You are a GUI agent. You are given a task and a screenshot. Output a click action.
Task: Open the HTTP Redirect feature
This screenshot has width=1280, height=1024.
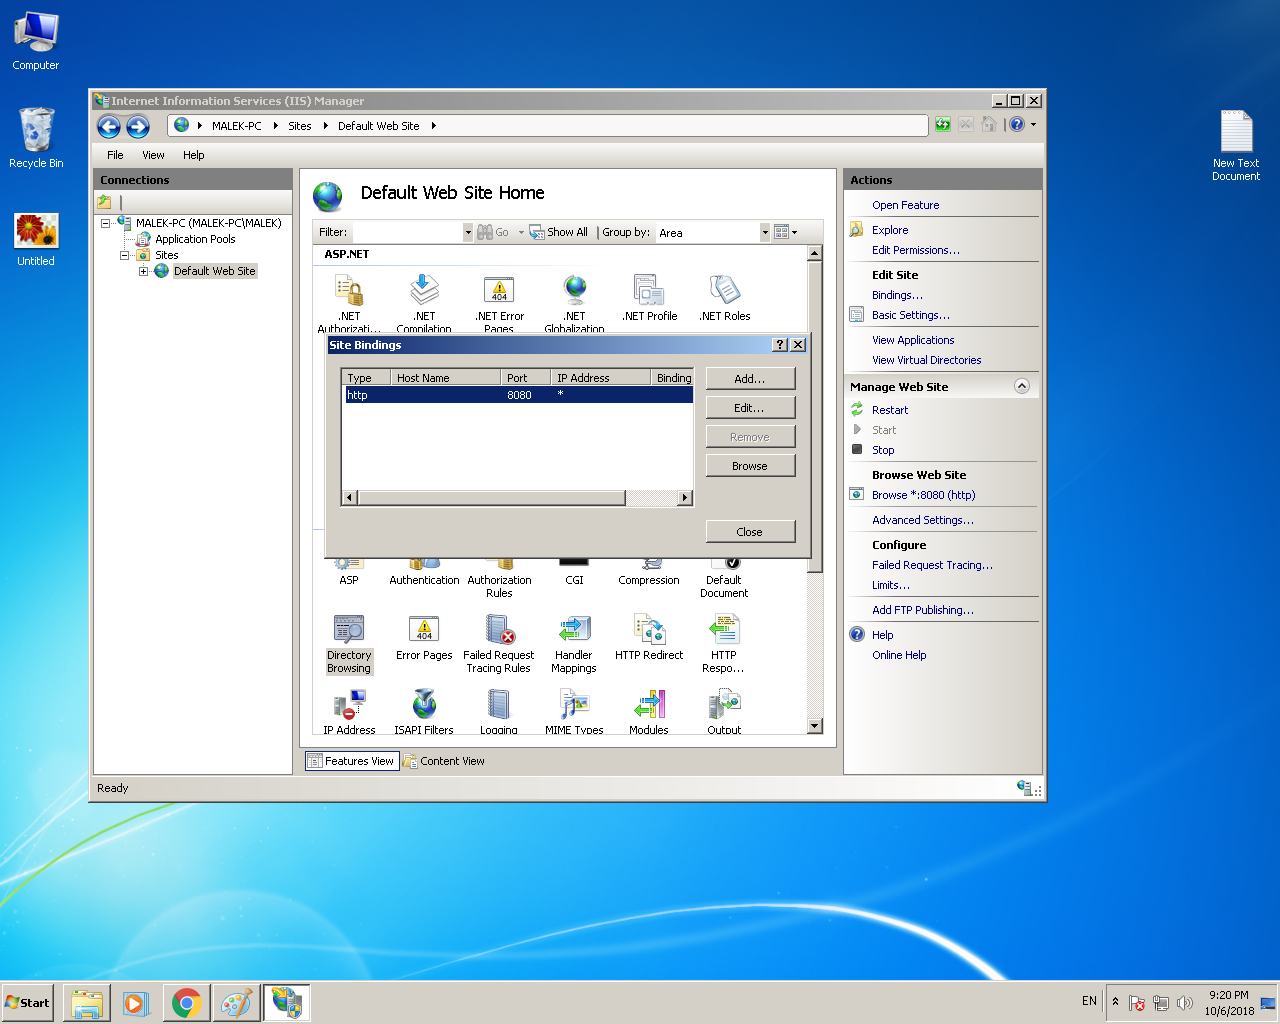pos(649,638)
